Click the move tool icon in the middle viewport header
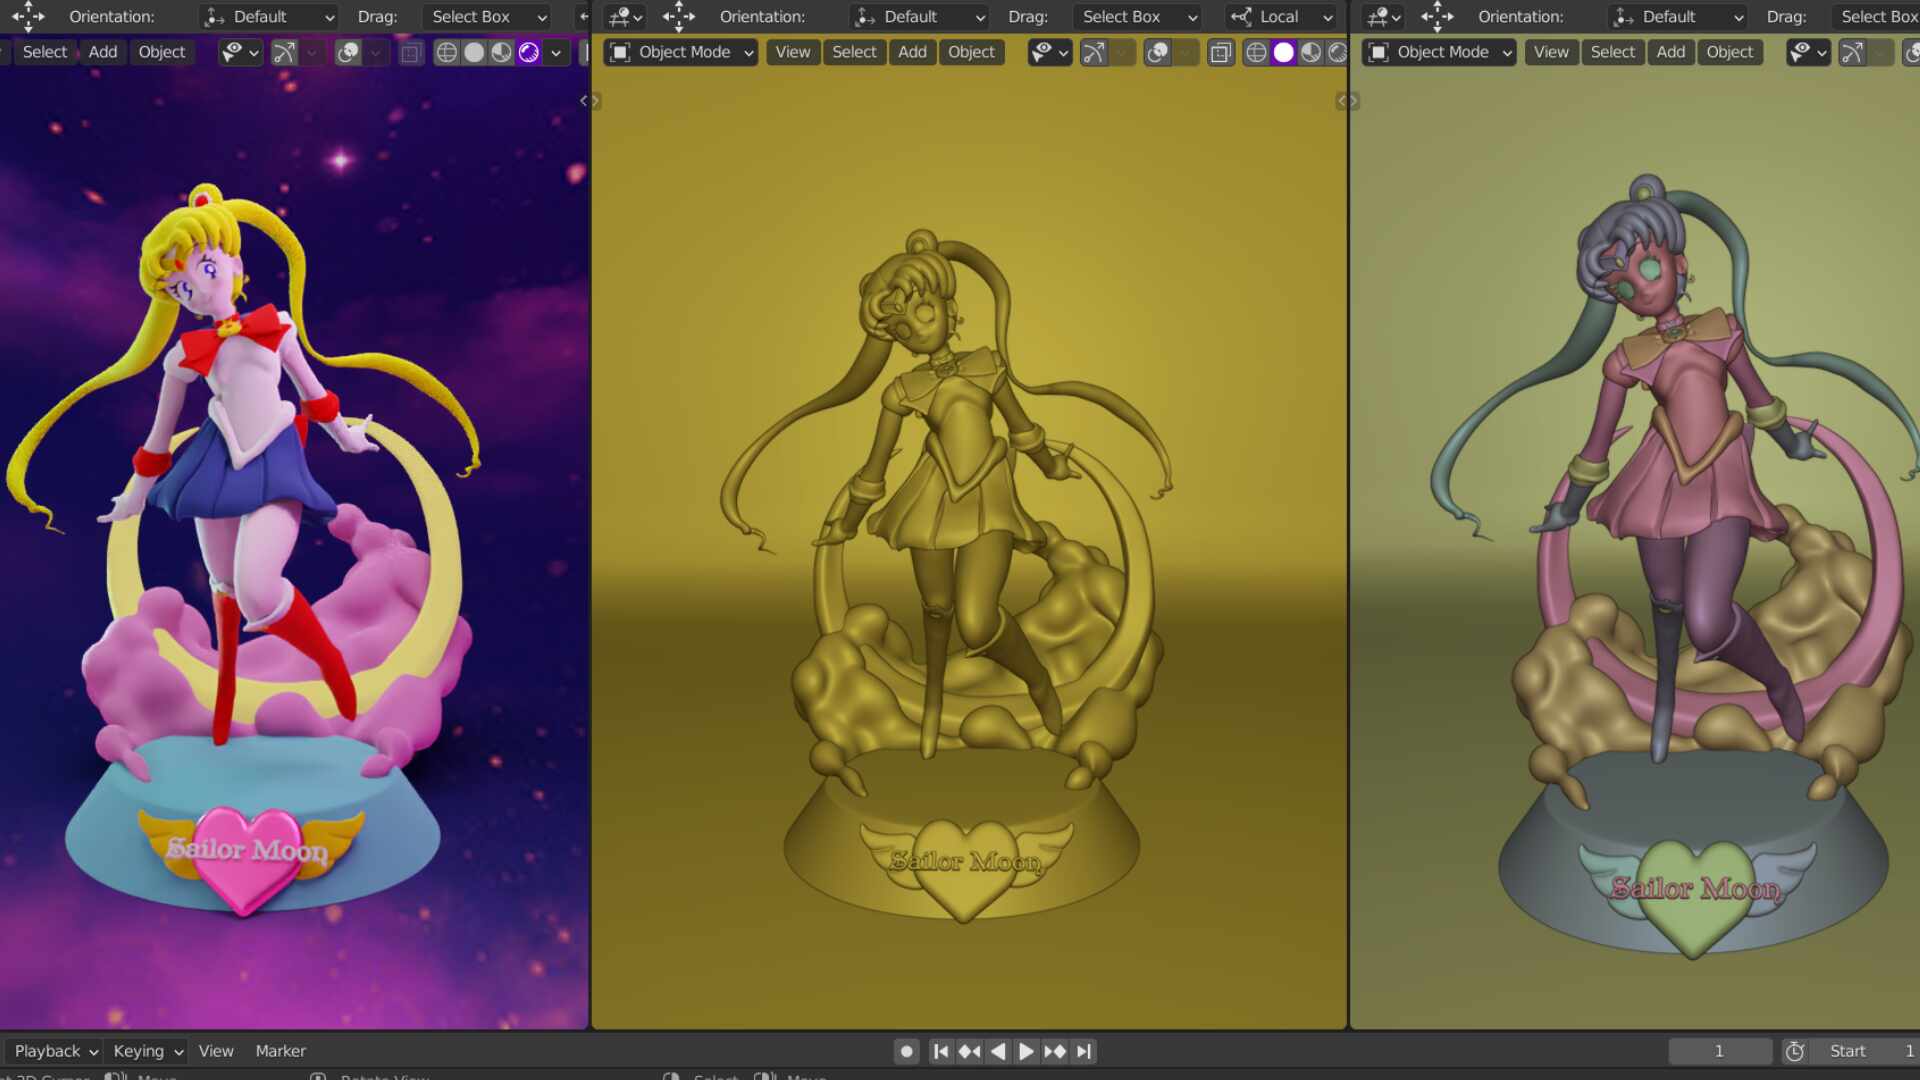1920x1080 pixels. point(678,16)
